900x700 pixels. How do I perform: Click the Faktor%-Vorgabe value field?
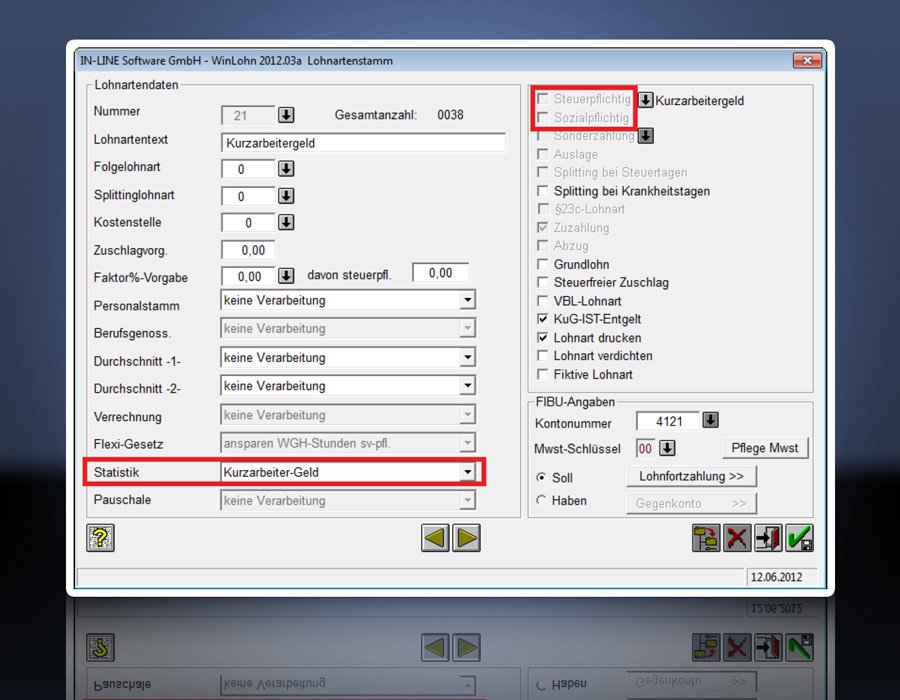point(248,277)
